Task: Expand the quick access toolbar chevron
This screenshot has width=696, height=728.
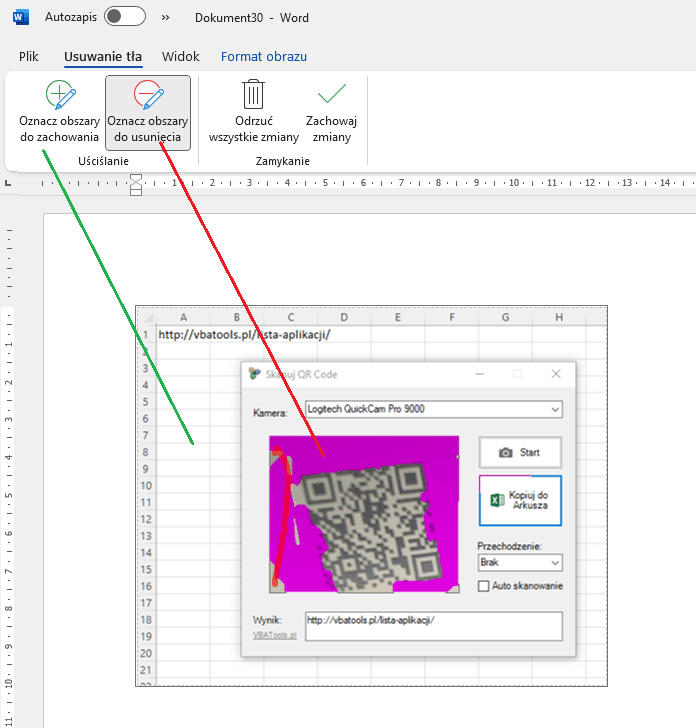Action: [165, 18]
